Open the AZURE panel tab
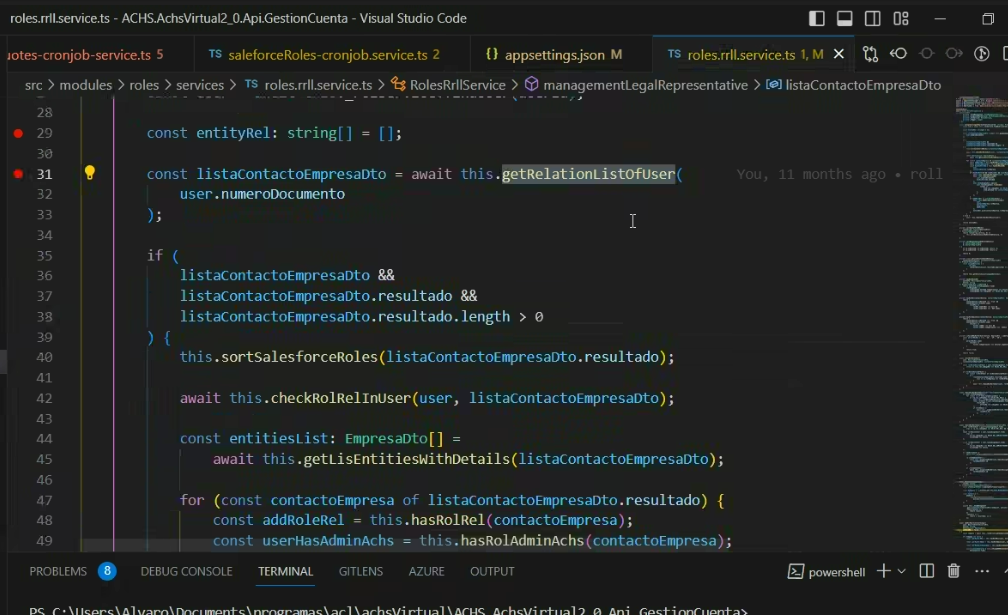The image size is (1008, 615). (426, 571)
